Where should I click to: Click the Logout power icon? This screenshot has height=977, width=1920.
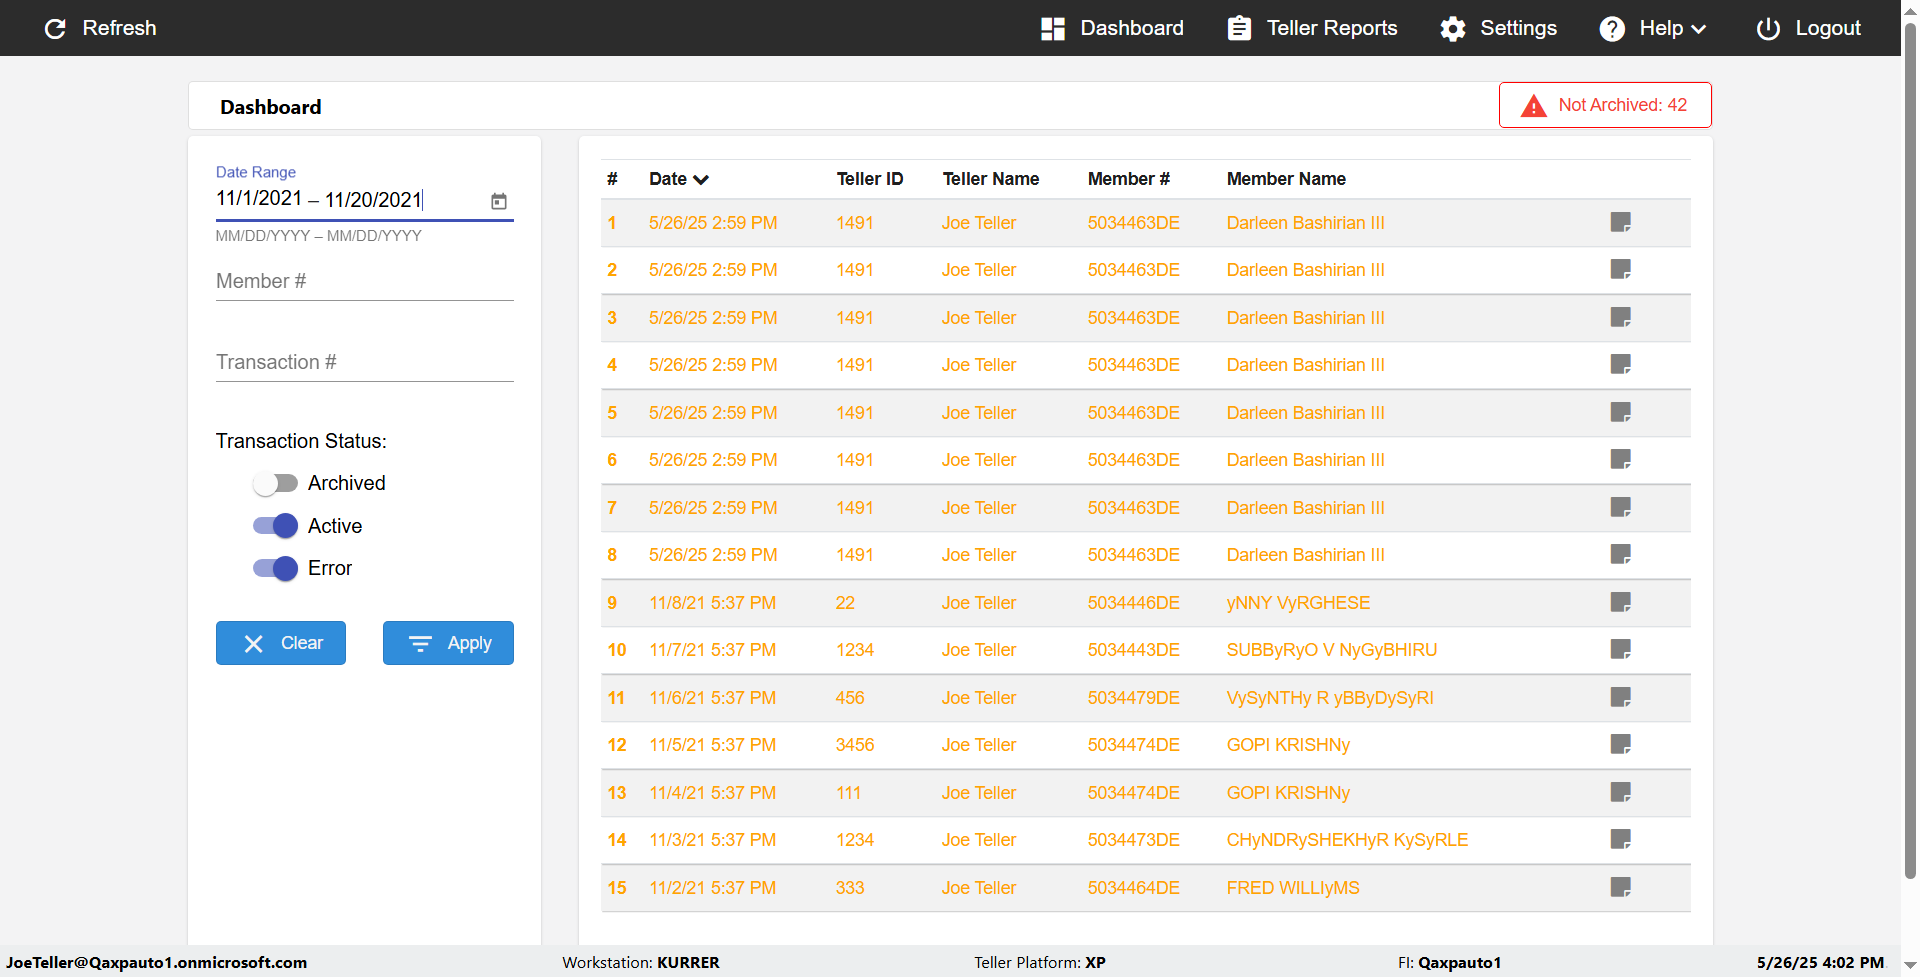[x=1767, y=28]
